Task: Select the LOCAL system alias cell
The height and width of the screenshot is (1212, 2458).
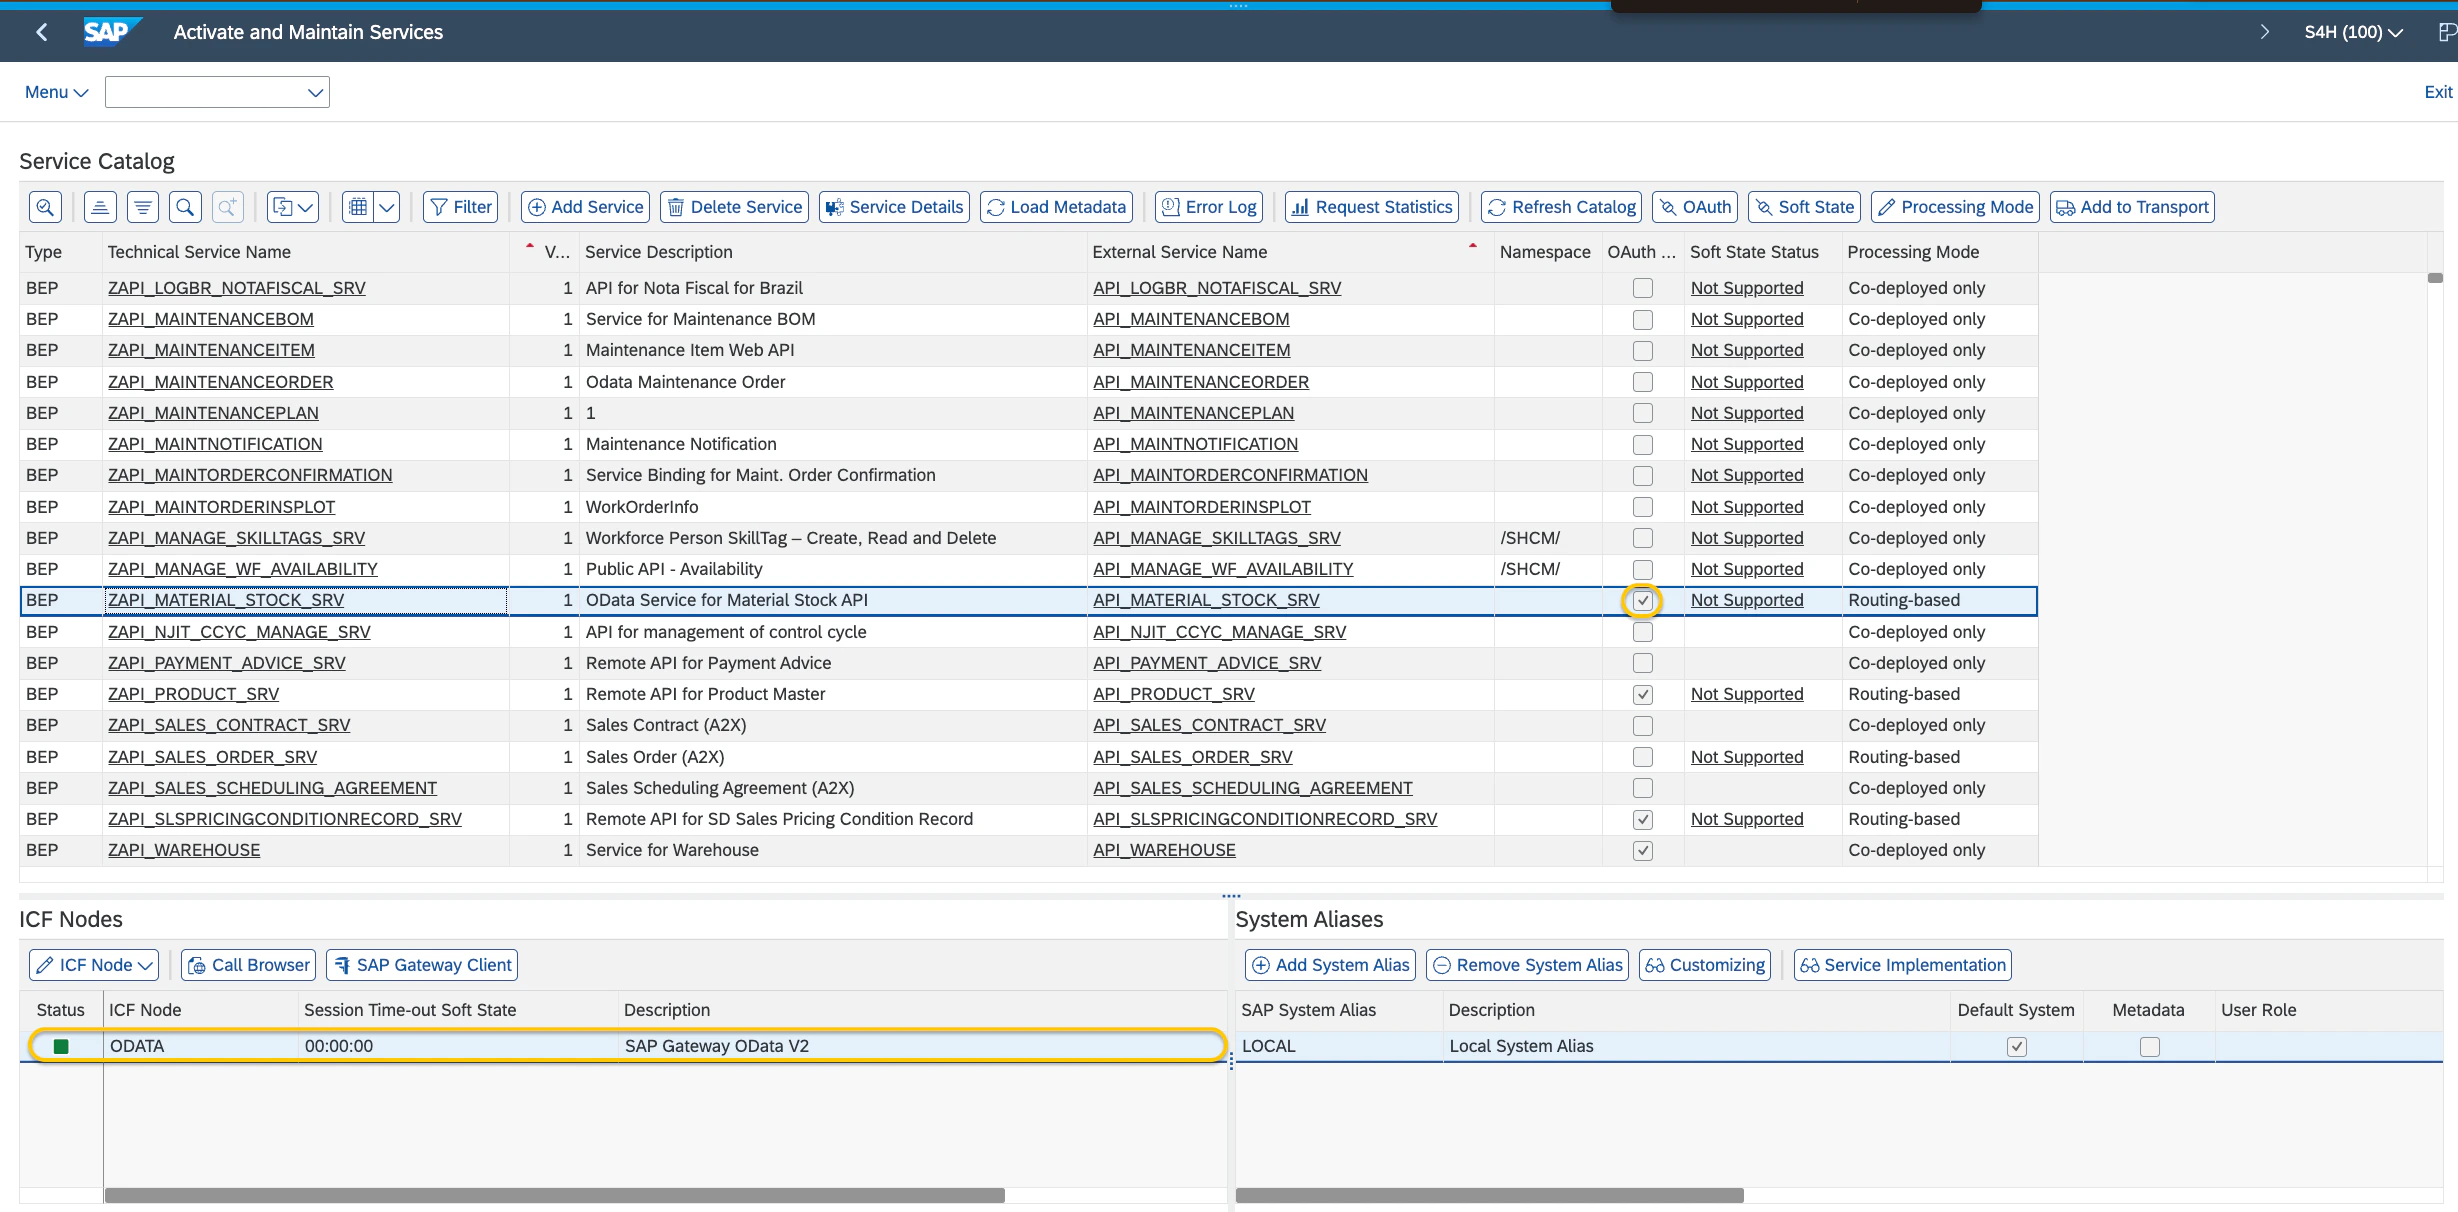Action: pyautogui.click(x=1340, y=1046)
